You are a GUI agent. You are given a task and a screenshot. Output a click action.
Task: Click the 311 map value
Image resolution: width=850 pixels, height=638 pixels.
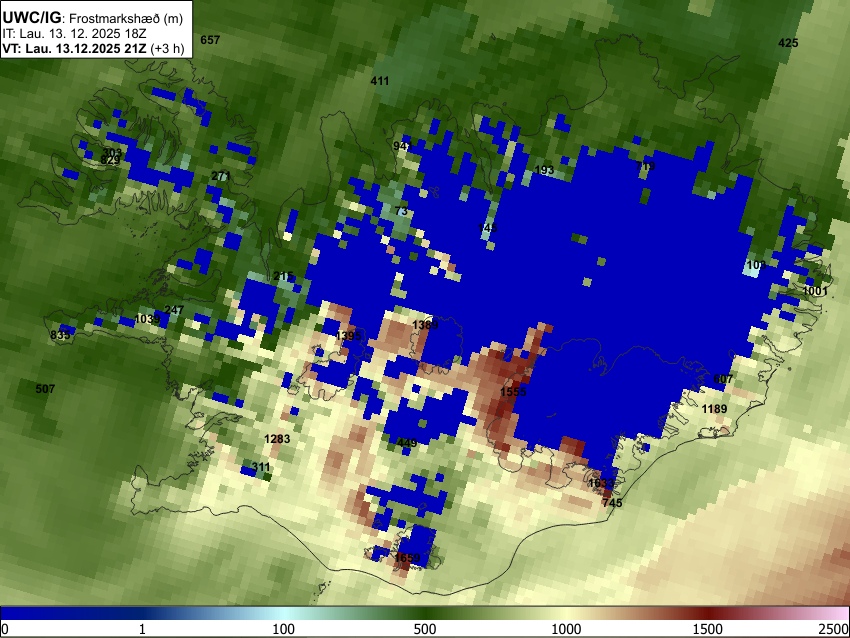(261, 467)
